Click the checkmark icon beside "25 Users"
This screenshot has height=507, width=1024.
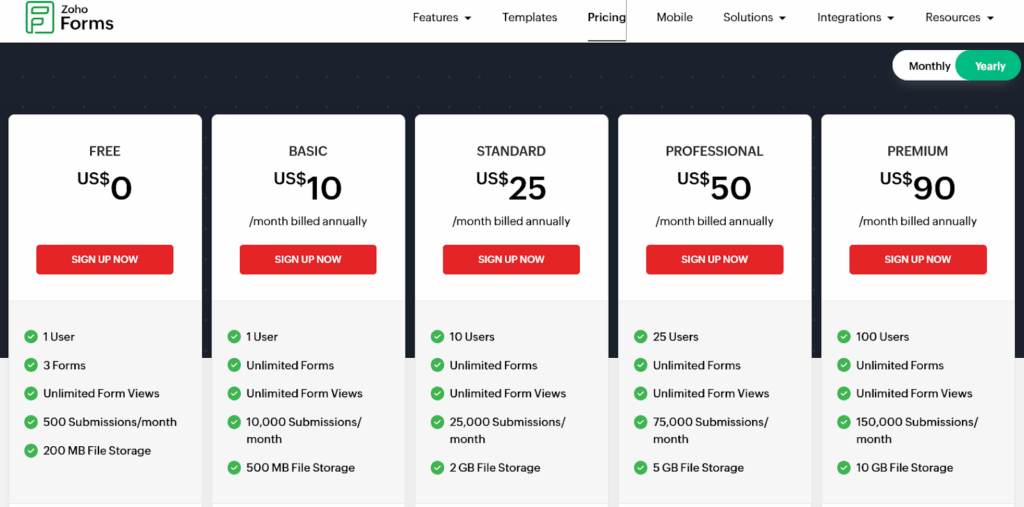[x=641, y=337]
